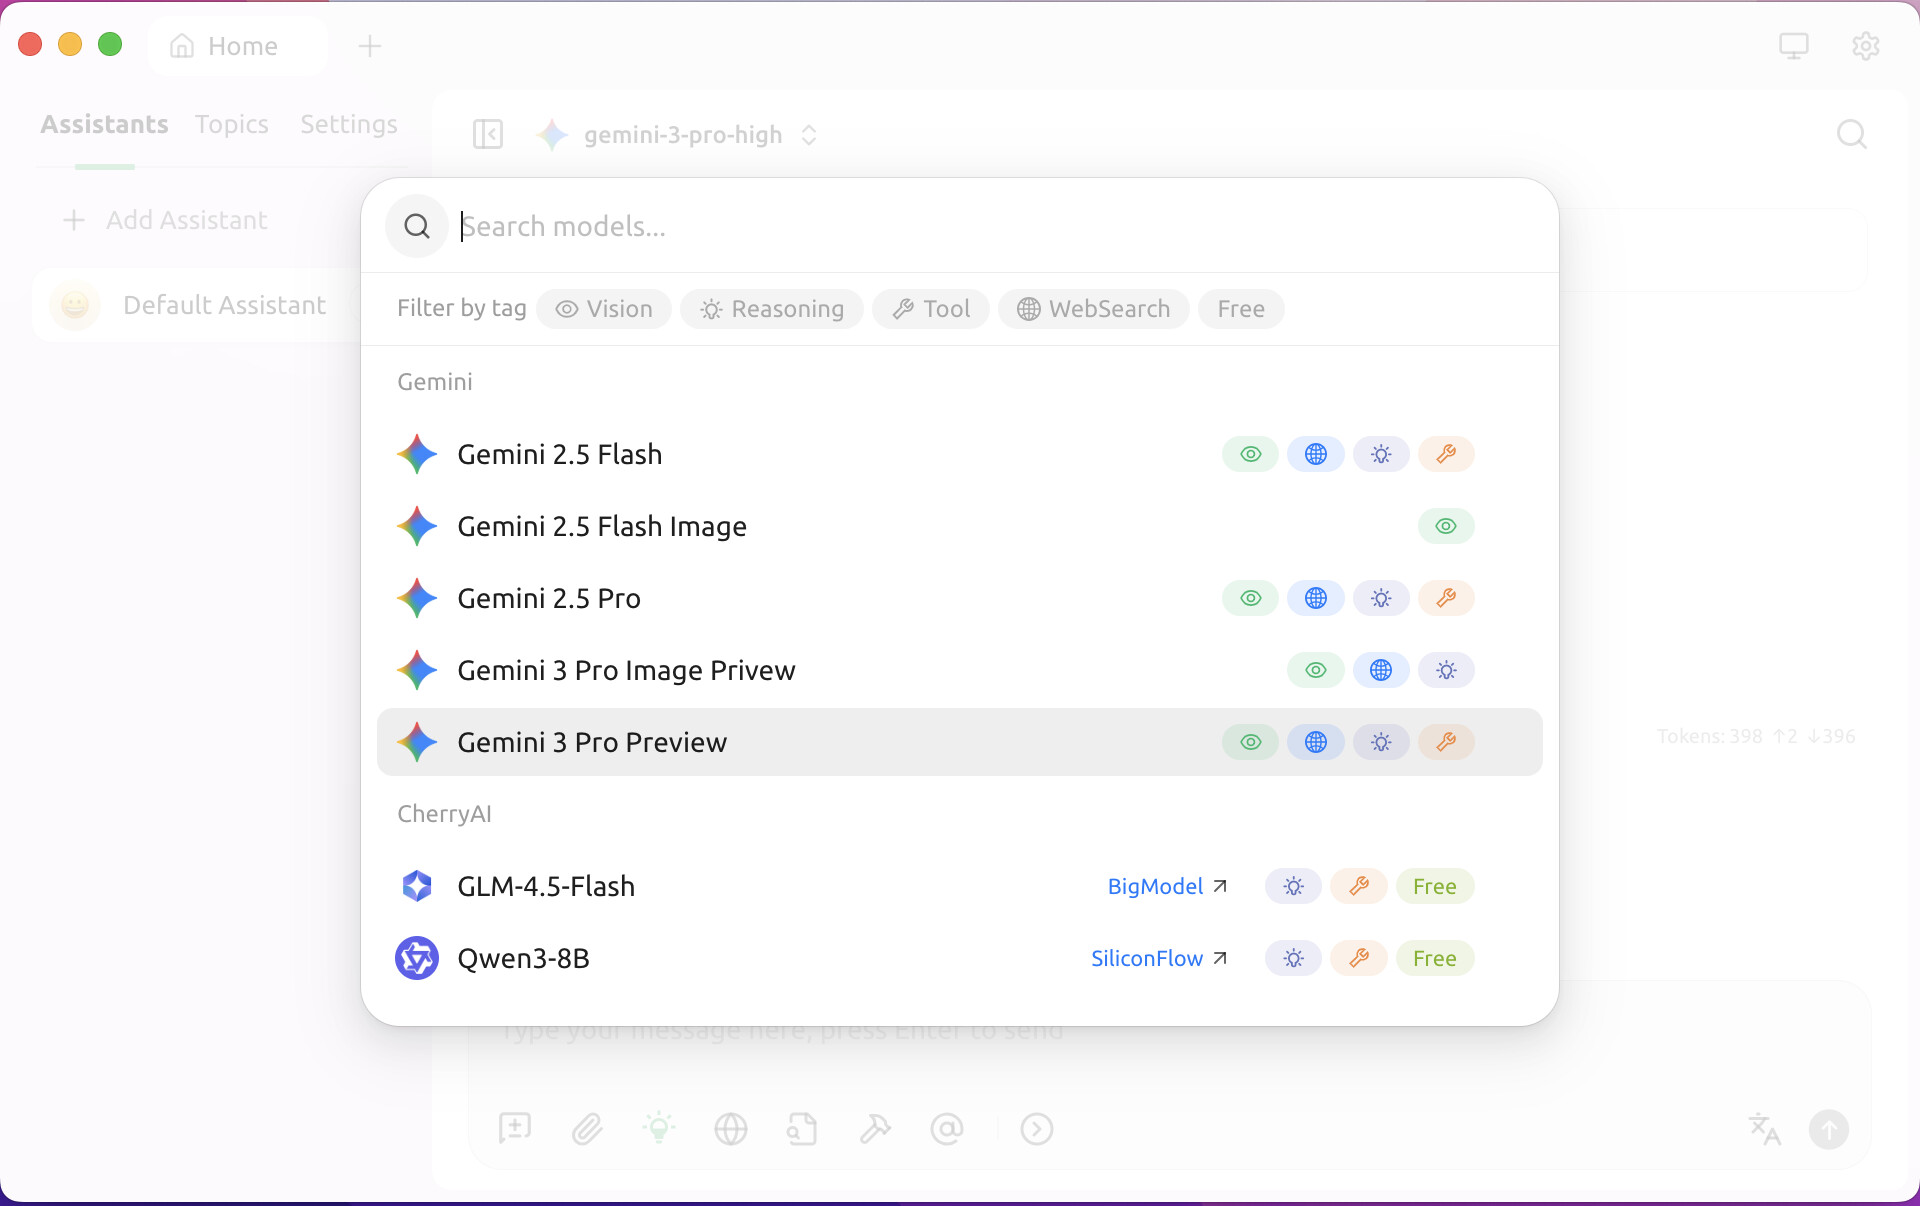Click the tool wrench badge on Gemini 2.5 Pro
This screenshot has height=1206, width=1920.
click(1446, 598)
